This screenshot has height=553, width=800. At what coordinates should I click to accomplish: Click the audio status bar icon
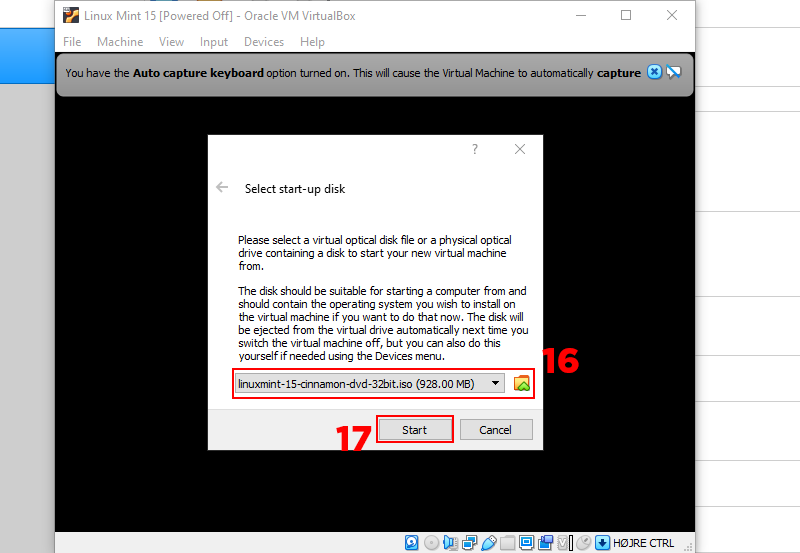click(x=451, y=543)
